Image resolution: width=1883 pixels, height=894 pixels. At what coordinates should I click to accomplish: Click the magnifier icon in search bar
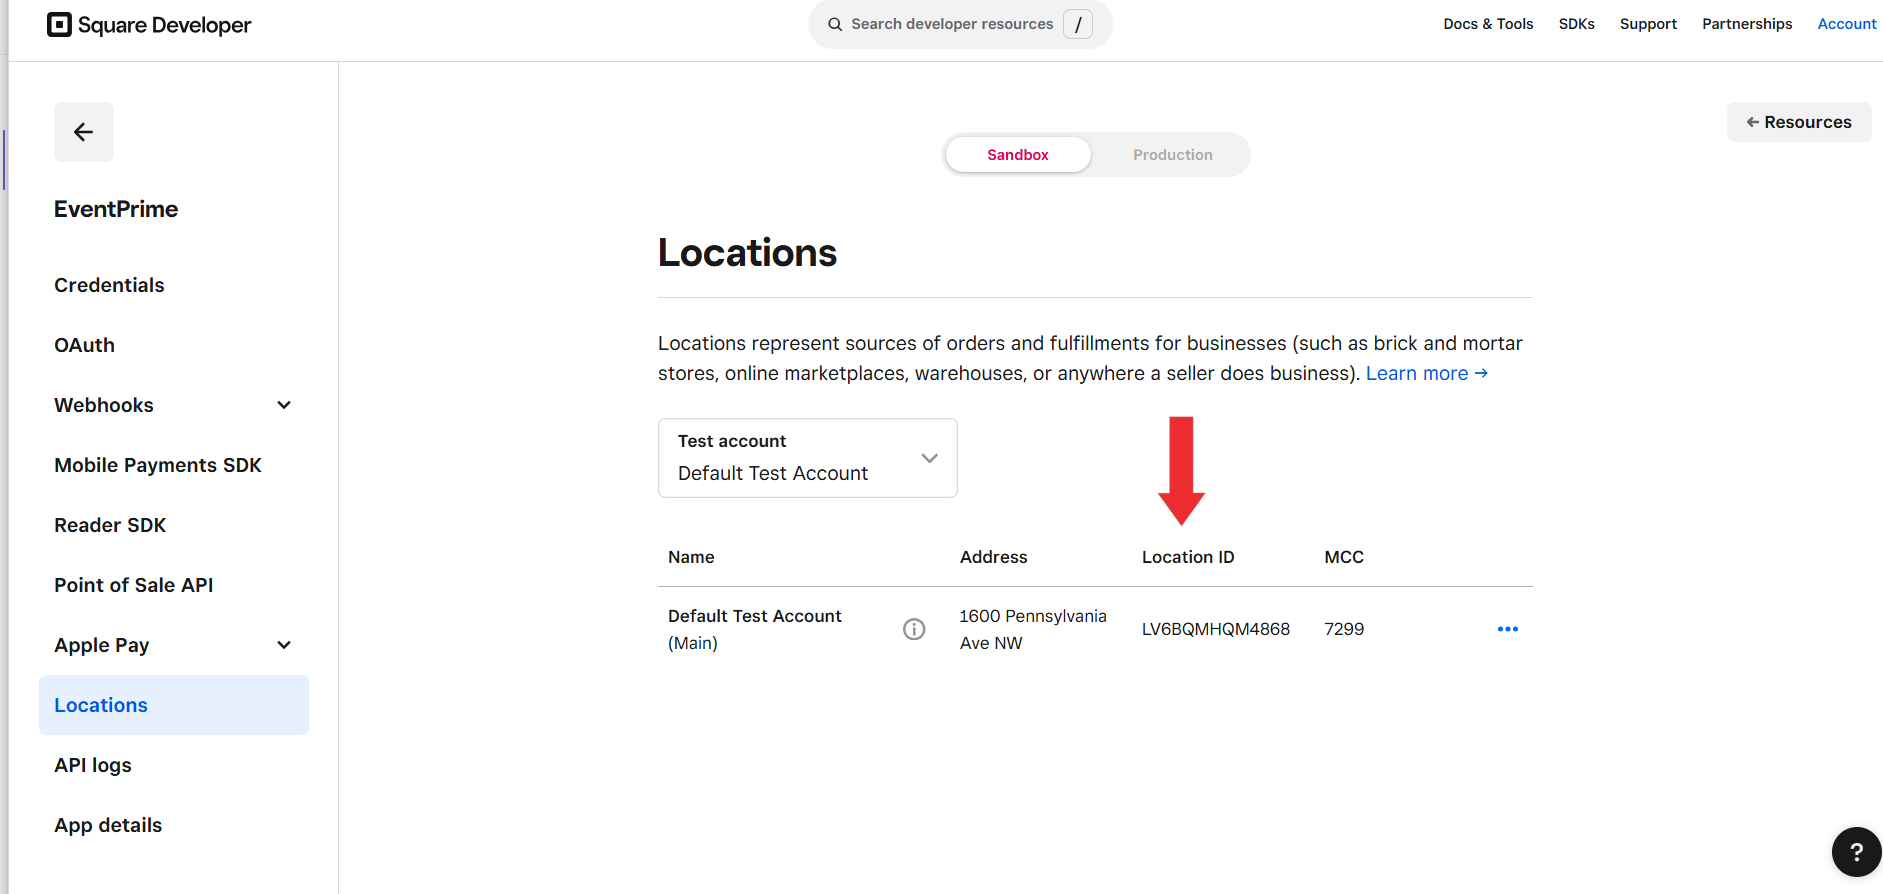click(835, 24)
